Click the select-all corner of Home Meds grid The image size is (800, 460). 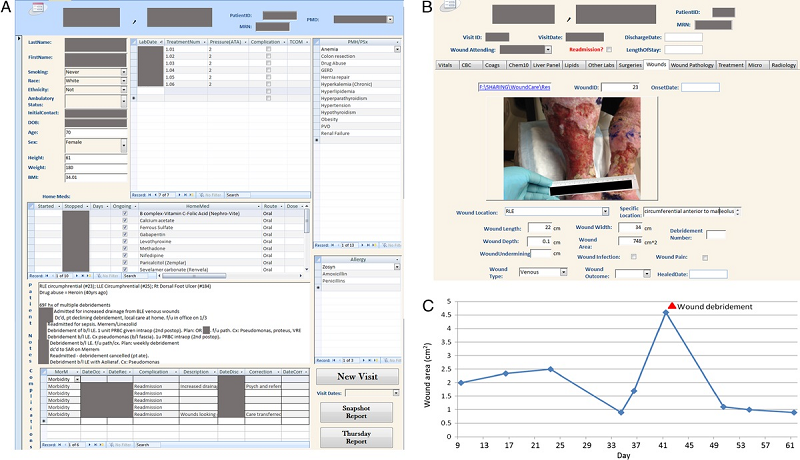point(31,205)
